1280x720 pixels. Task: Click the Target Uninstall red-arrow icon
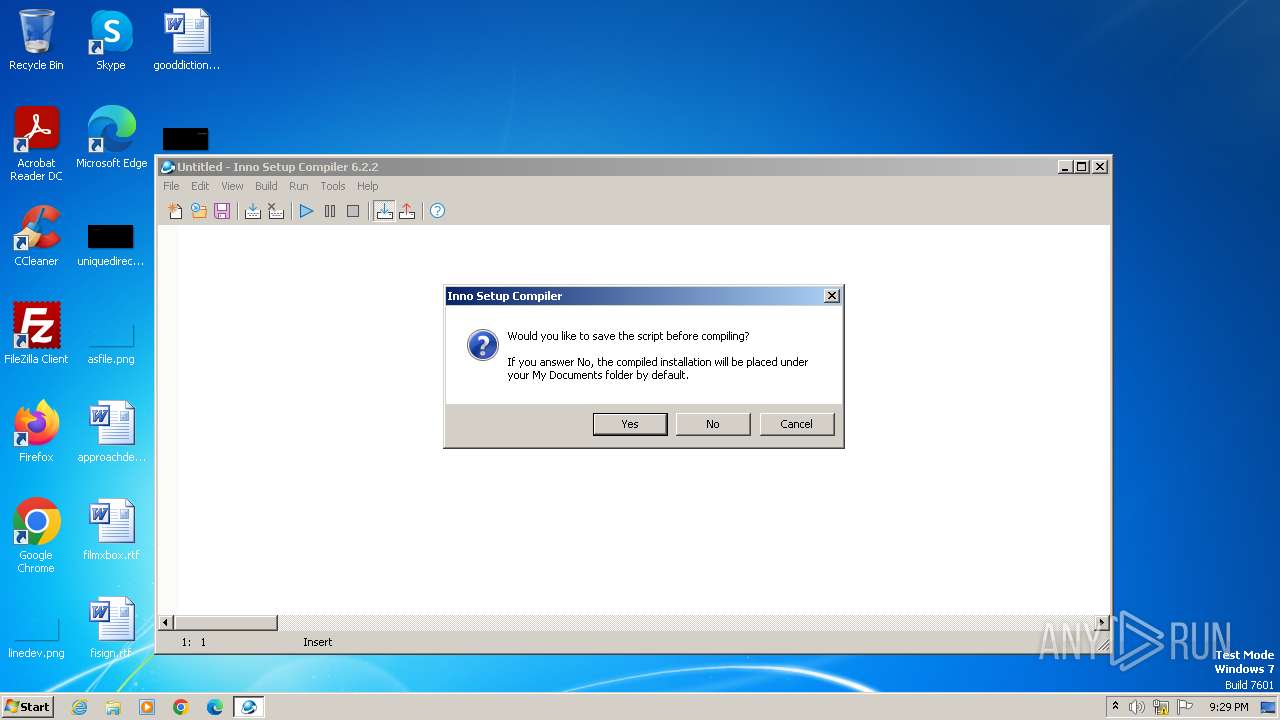(407, 211)
